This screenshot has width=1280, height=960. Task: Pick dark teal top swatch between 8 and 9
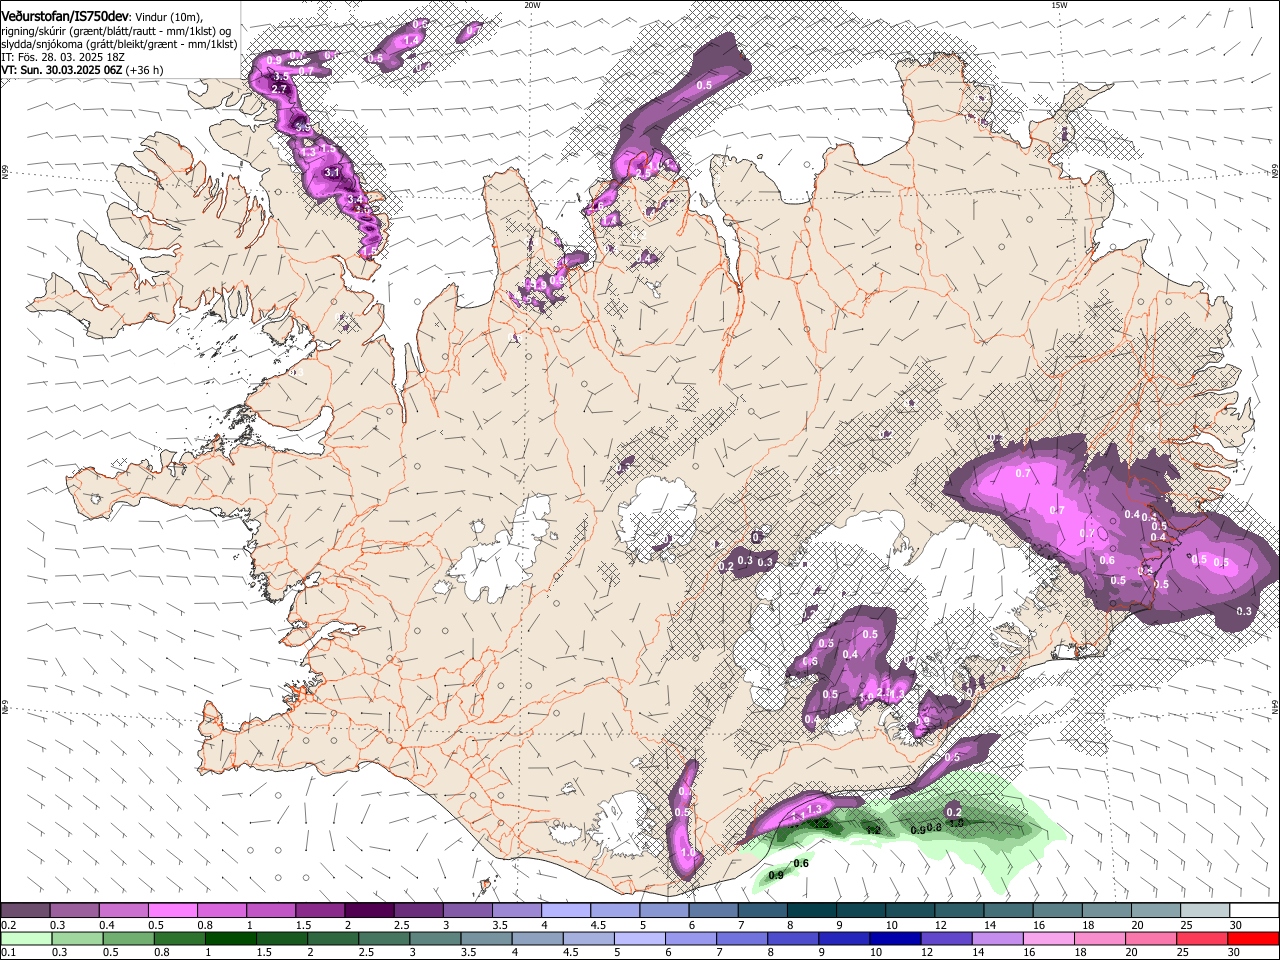tap(810, 911)
